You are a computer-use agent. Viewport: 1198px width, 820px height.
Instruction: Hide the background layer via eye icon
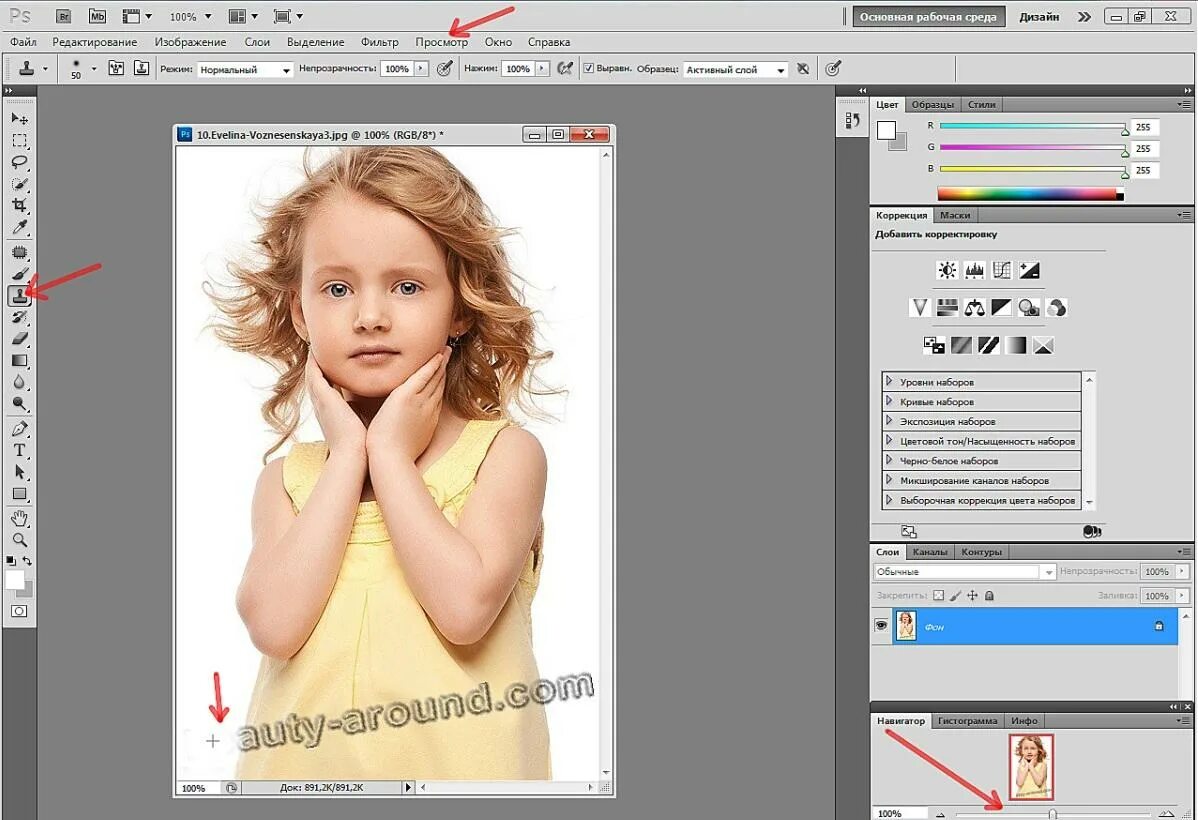tap(881, 625)
